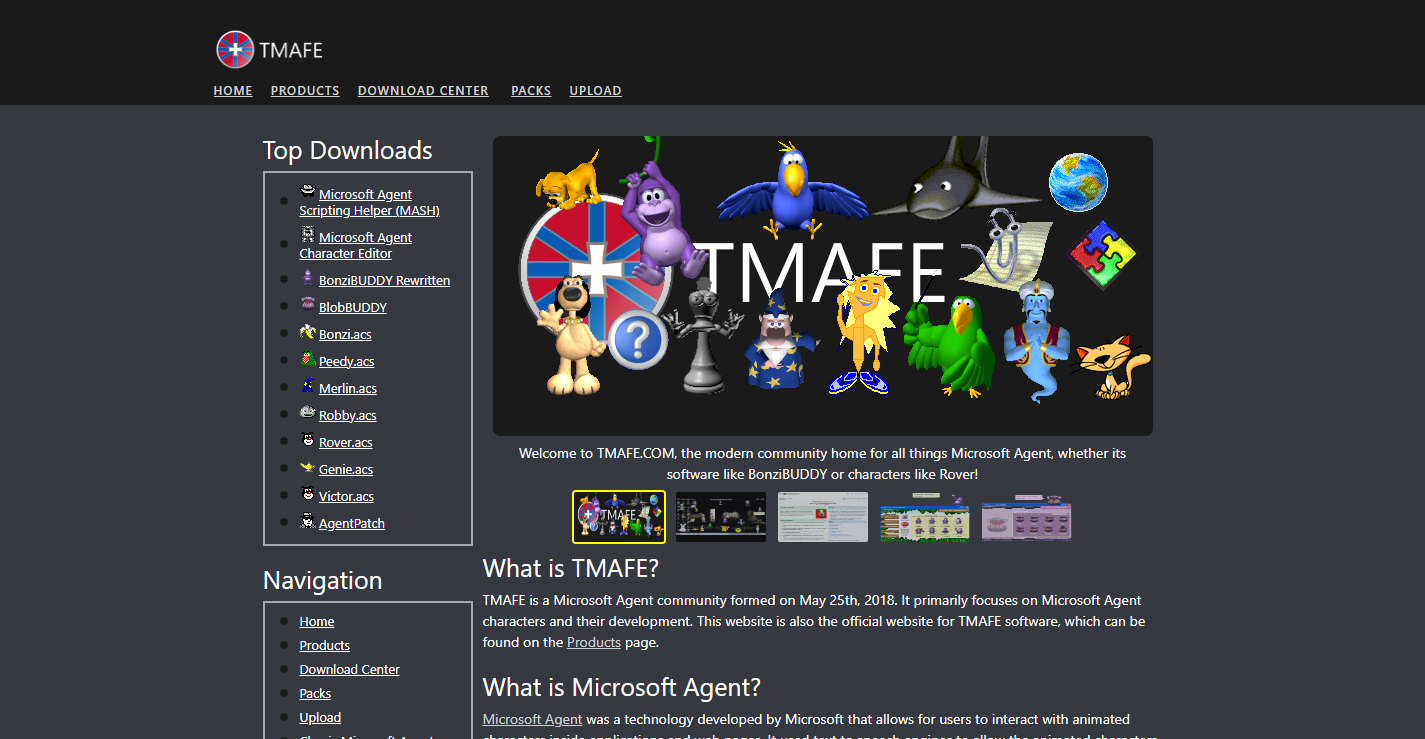Click the Robby.acs robot icon
Screen dimensions: 1425x739
308,413
